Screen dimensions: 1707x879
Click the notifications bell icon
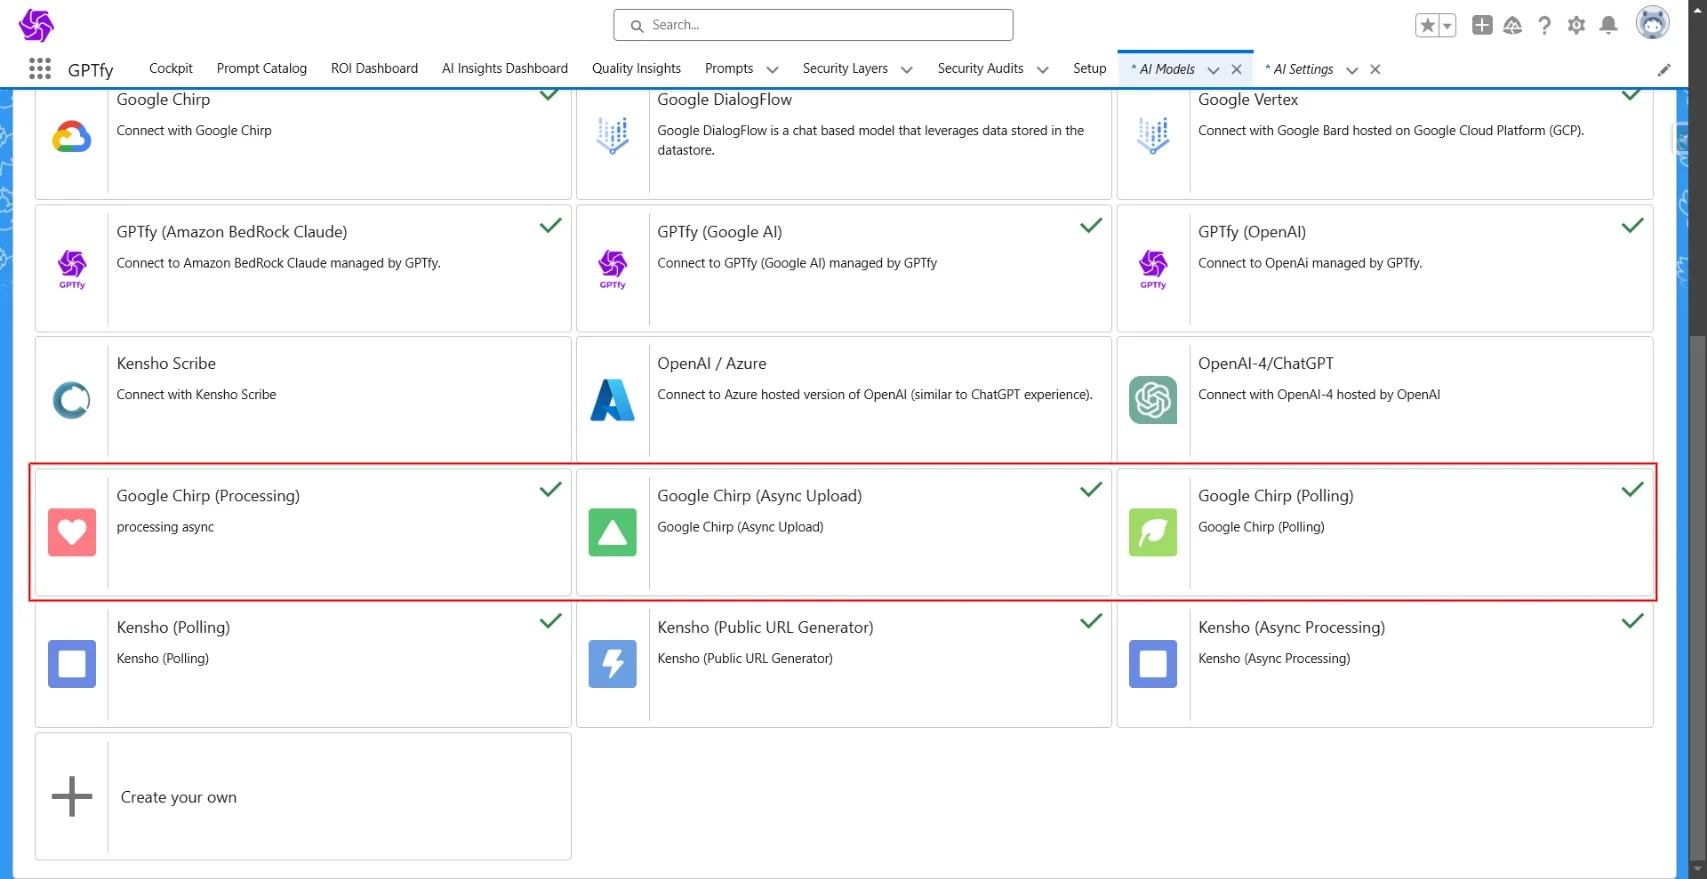(x=1608, y=26)
